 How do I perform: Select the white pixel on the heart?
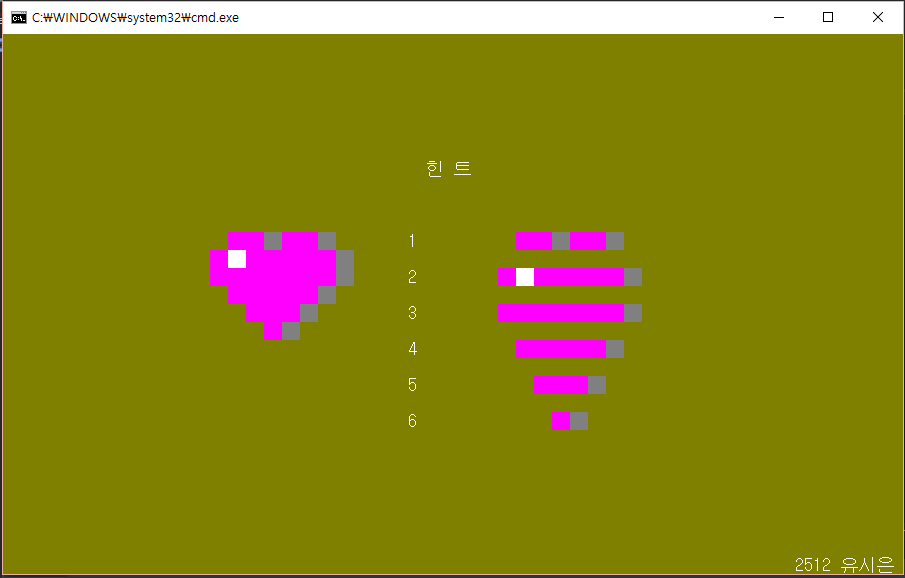236,259
